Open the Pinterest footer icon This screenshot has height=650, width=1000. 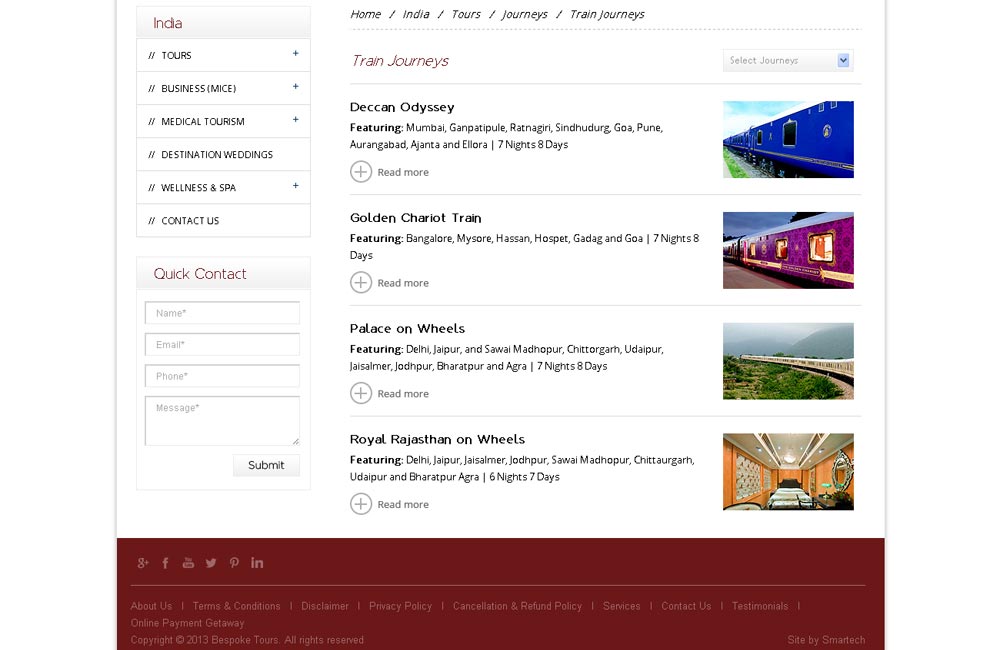click(x=234, y=563)
